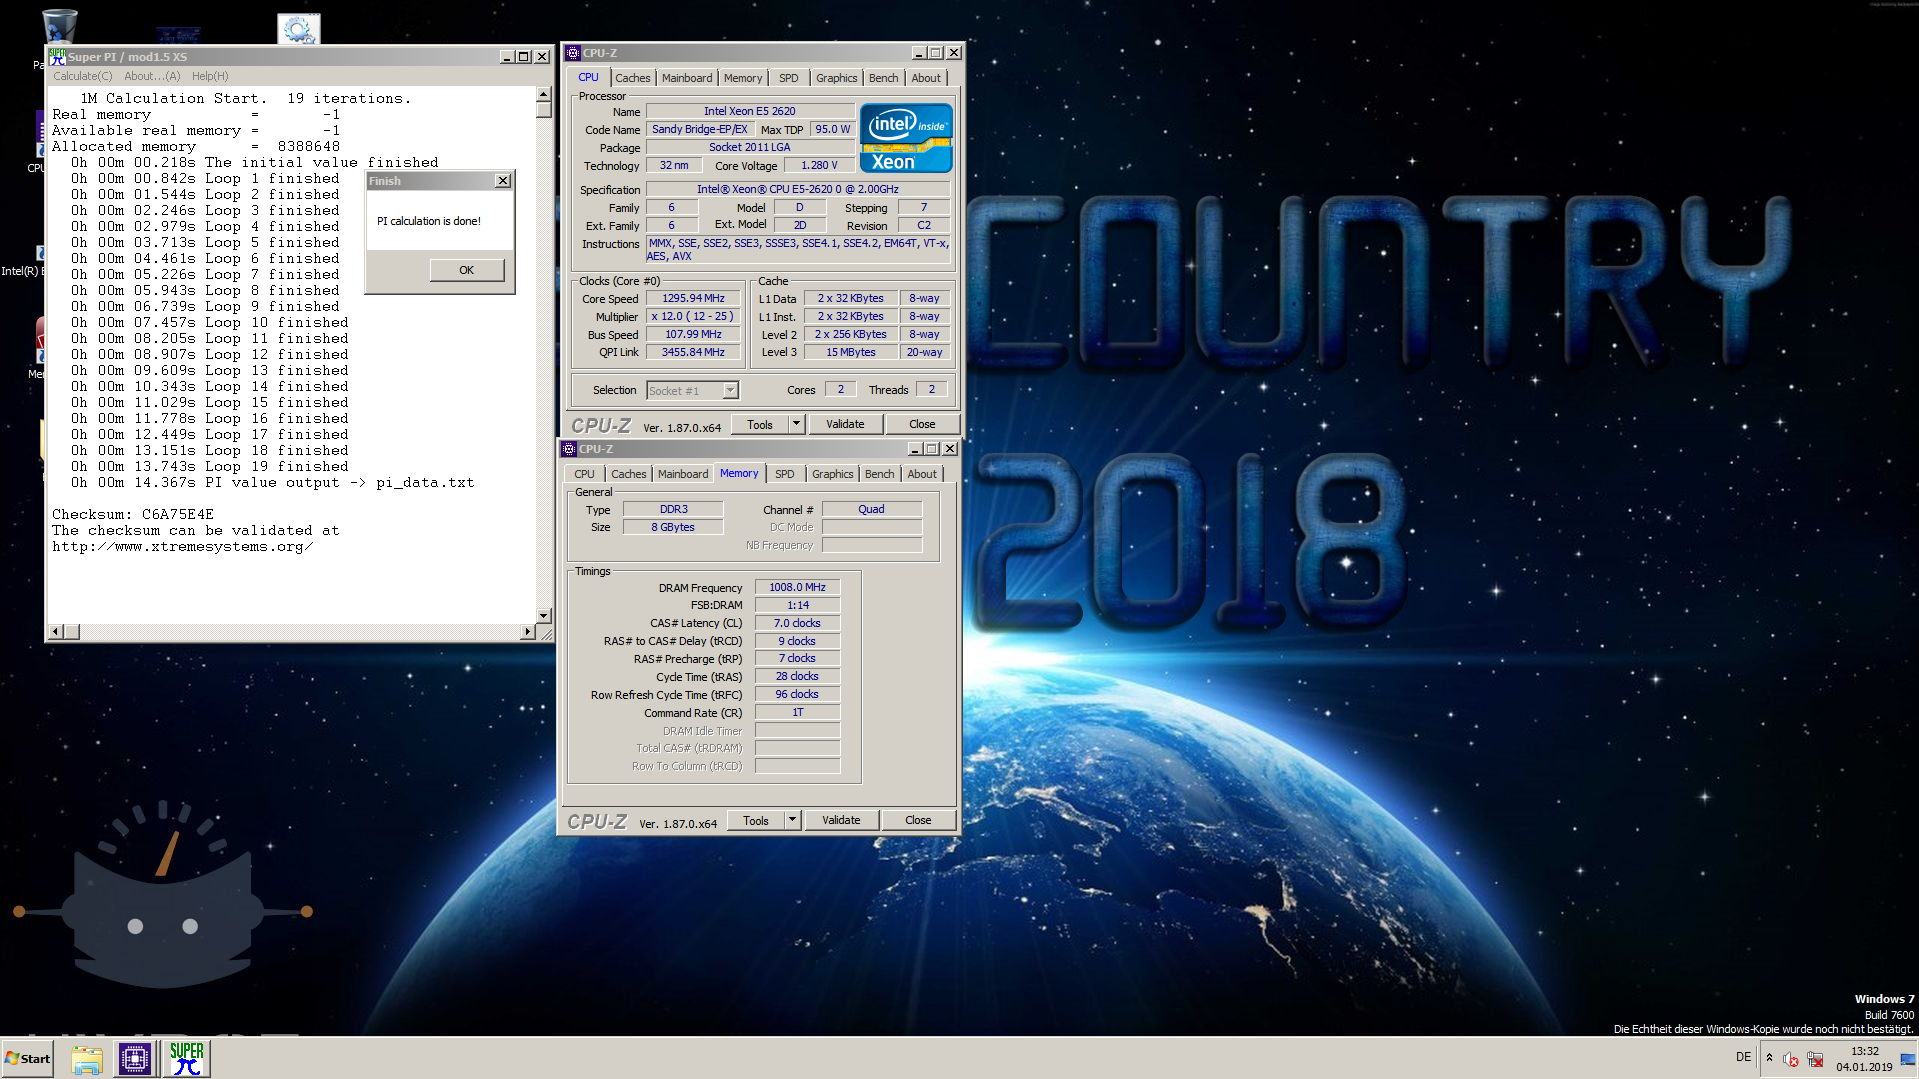
Task: Open Windows Explorer from the taskbar
Action: click(x=87, y=1059)
